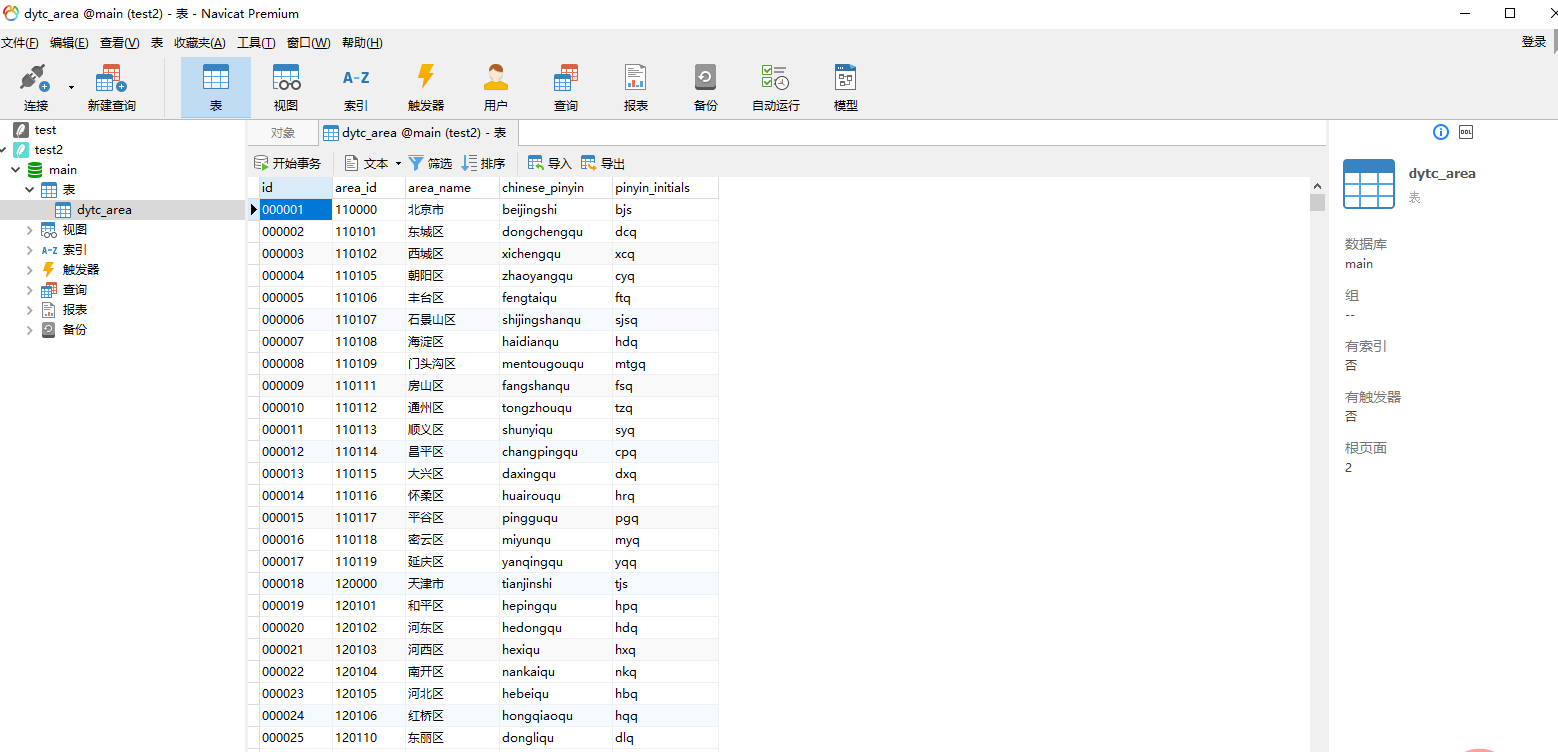Collapse the main database node
The width and height of the screenshot is (1558, 752).
[17, 170]
